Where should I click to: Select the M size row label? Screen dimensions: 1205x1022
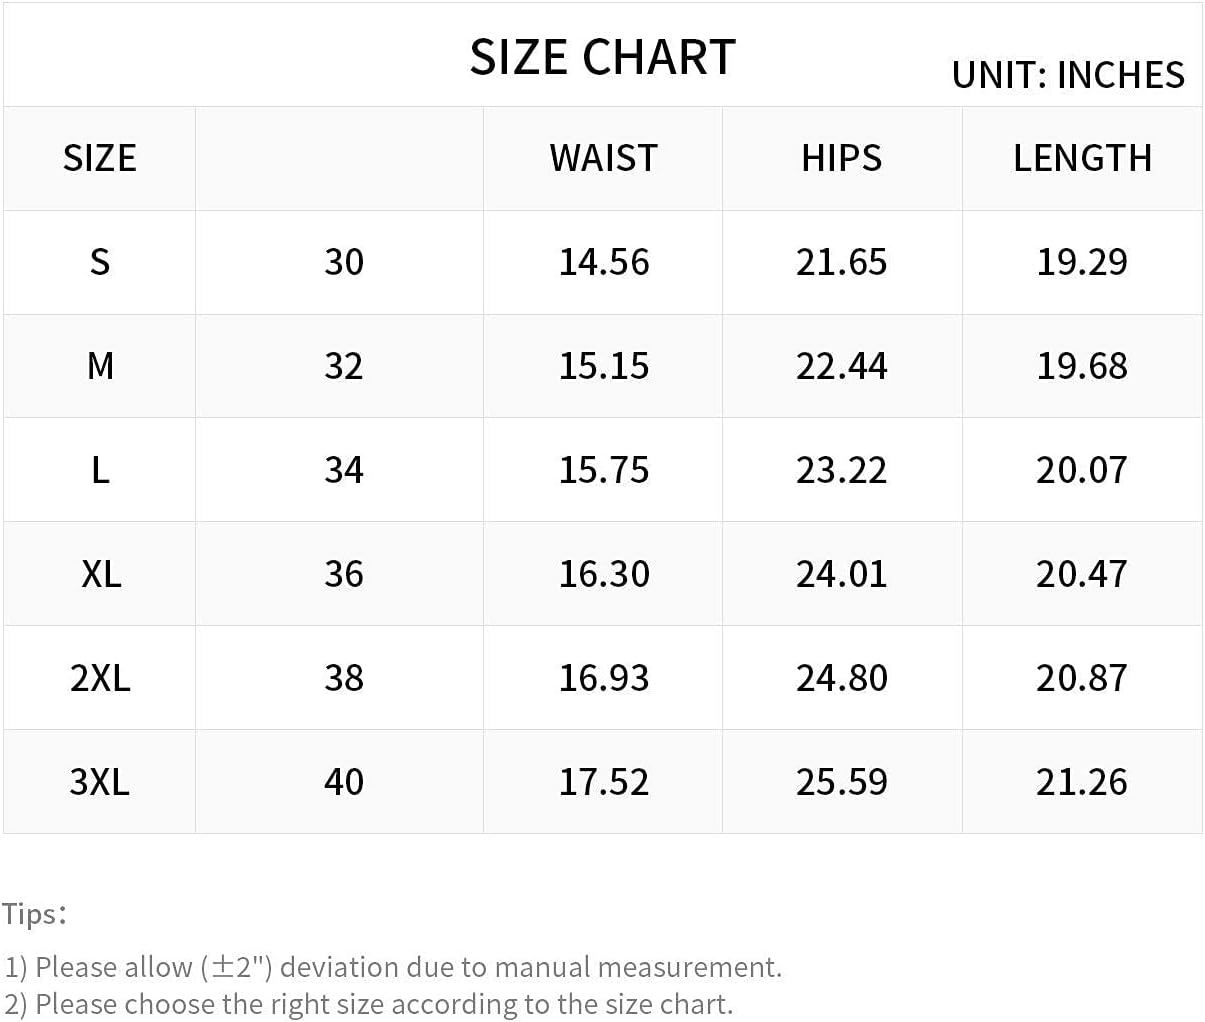coord(100,366)
